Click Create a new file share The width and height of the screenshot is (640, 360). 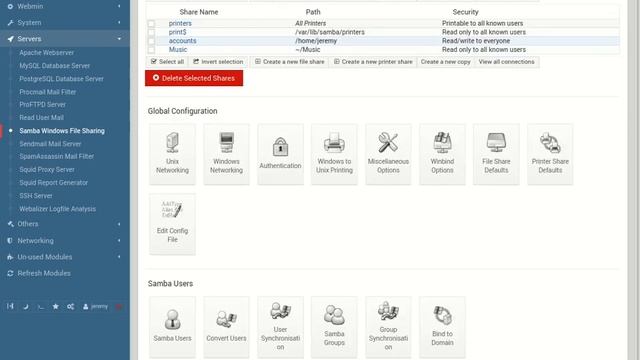tap(289, 62)
